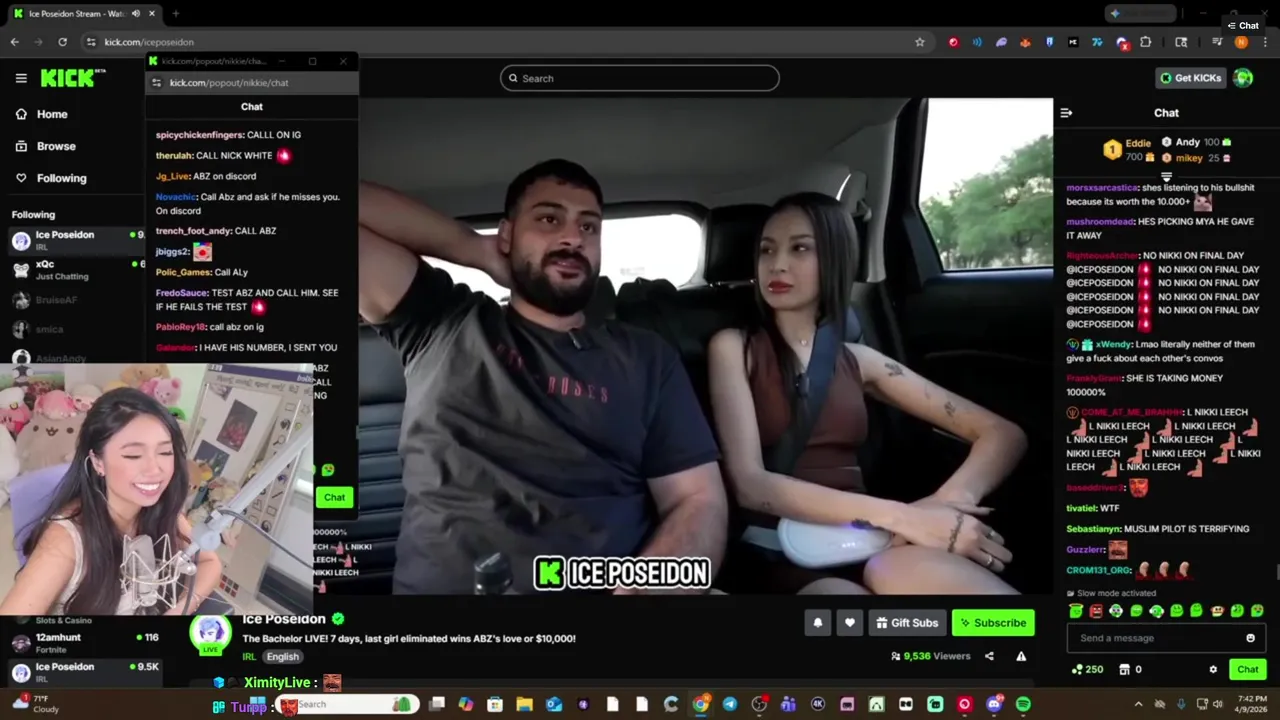
Task: Pick the red angry emote in quick row
Action: tap(1096, 611)
